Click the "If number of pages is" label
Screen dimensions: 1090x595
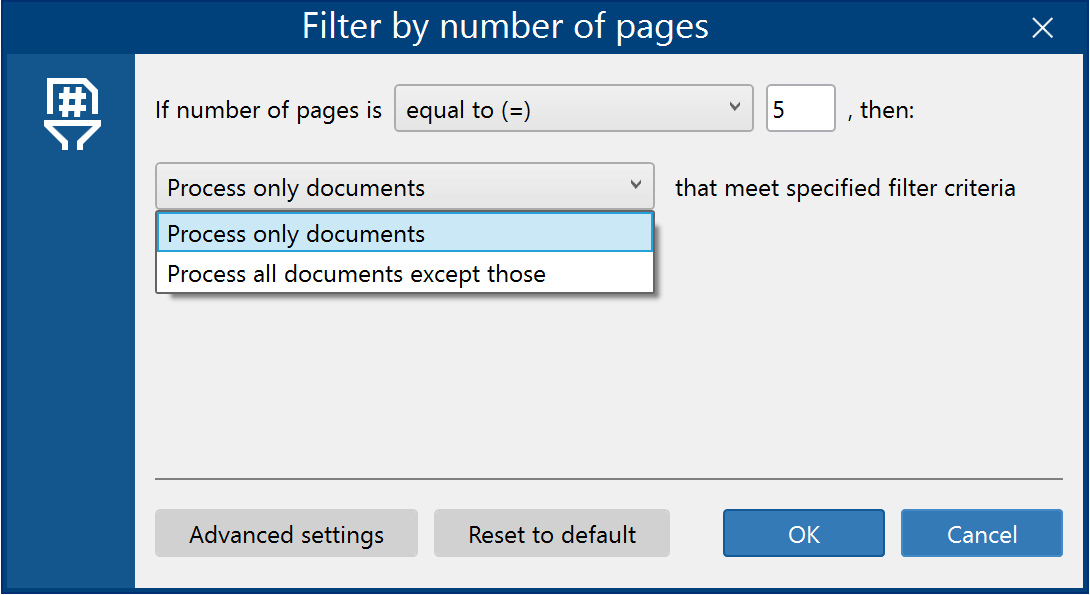[x=268, y=110]
